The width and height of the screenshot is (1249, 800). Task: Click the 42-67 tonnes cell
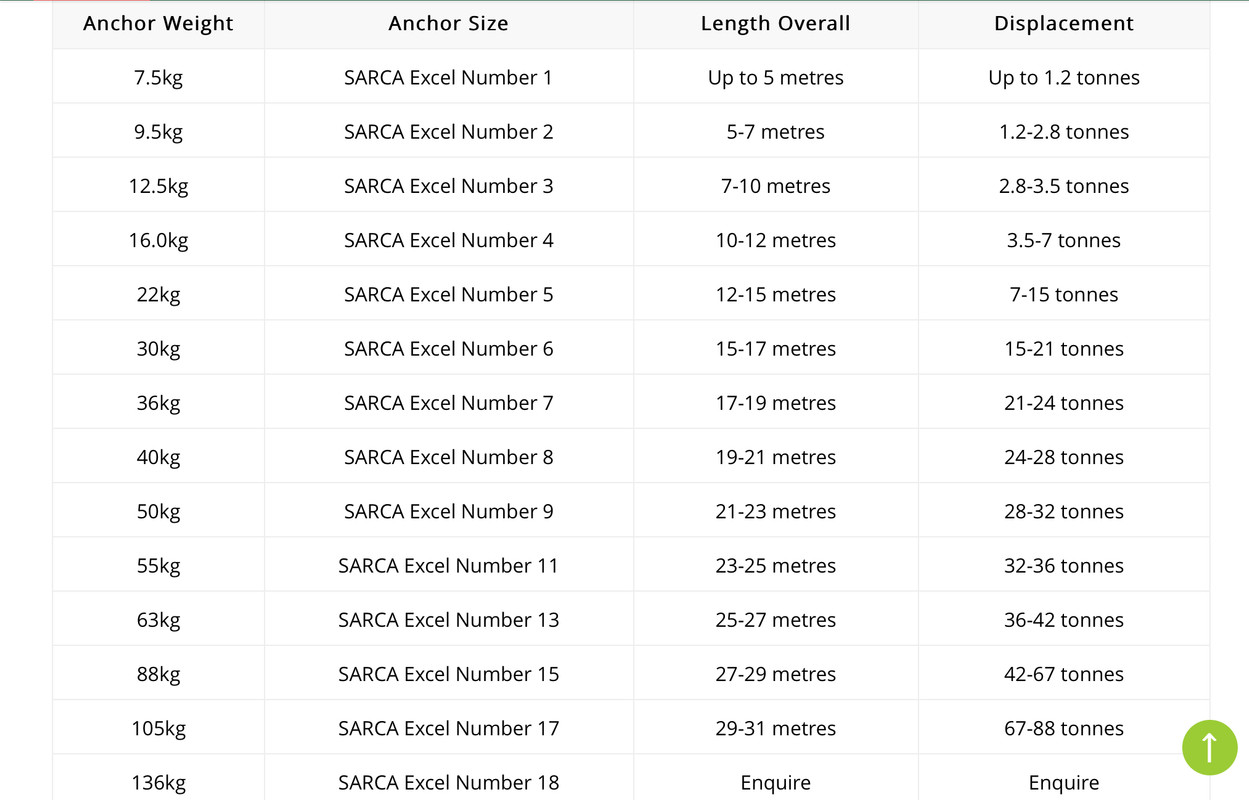[x=1064, y=673]
